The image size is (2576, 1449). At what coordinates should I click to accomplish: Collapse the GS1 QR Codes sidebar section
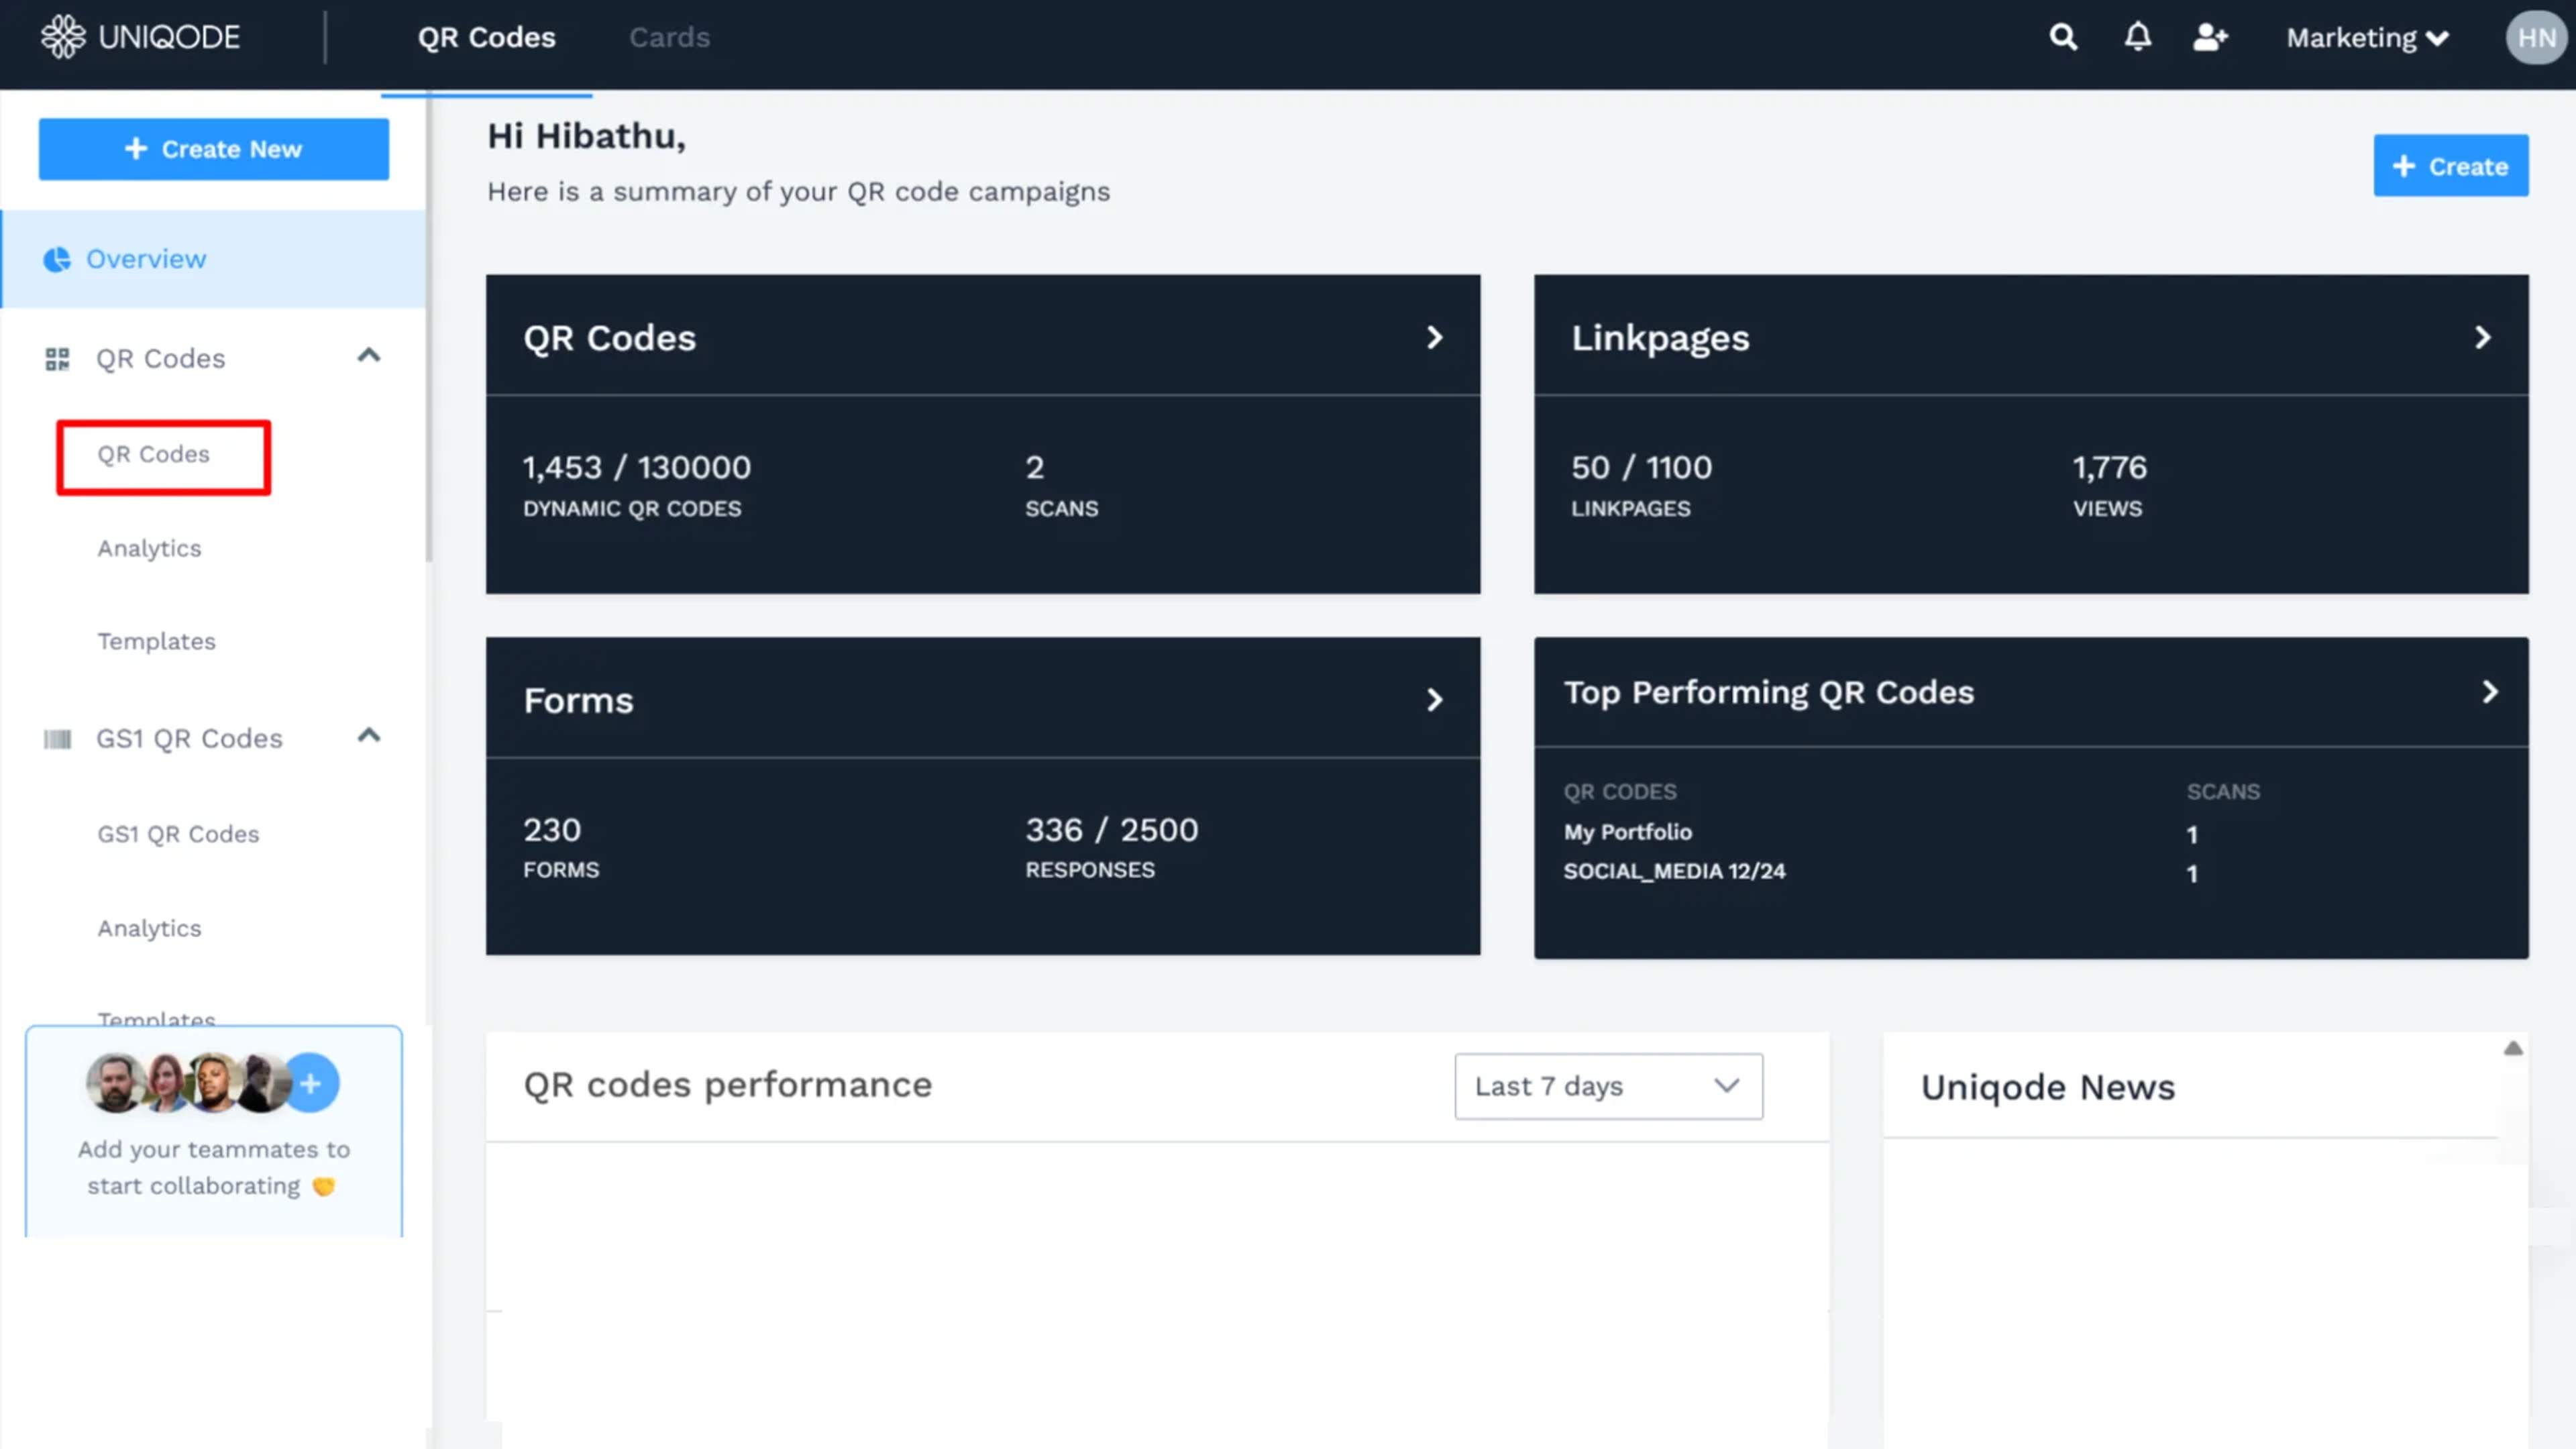[369, 735]
